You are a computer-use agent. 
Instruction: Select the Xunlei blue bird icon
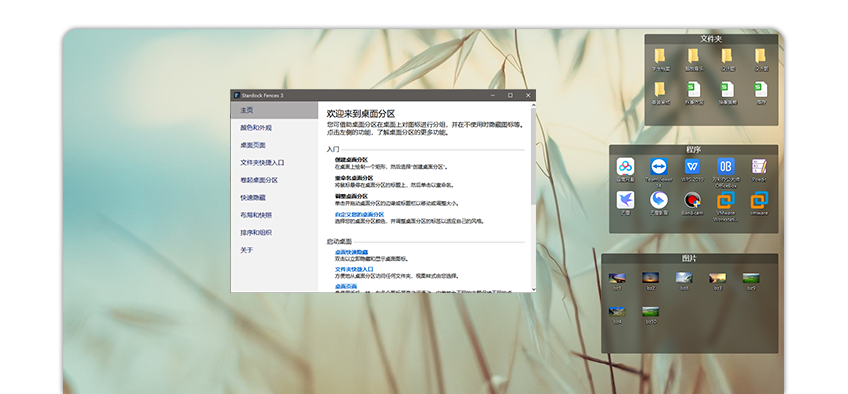(x=626, y=200)
